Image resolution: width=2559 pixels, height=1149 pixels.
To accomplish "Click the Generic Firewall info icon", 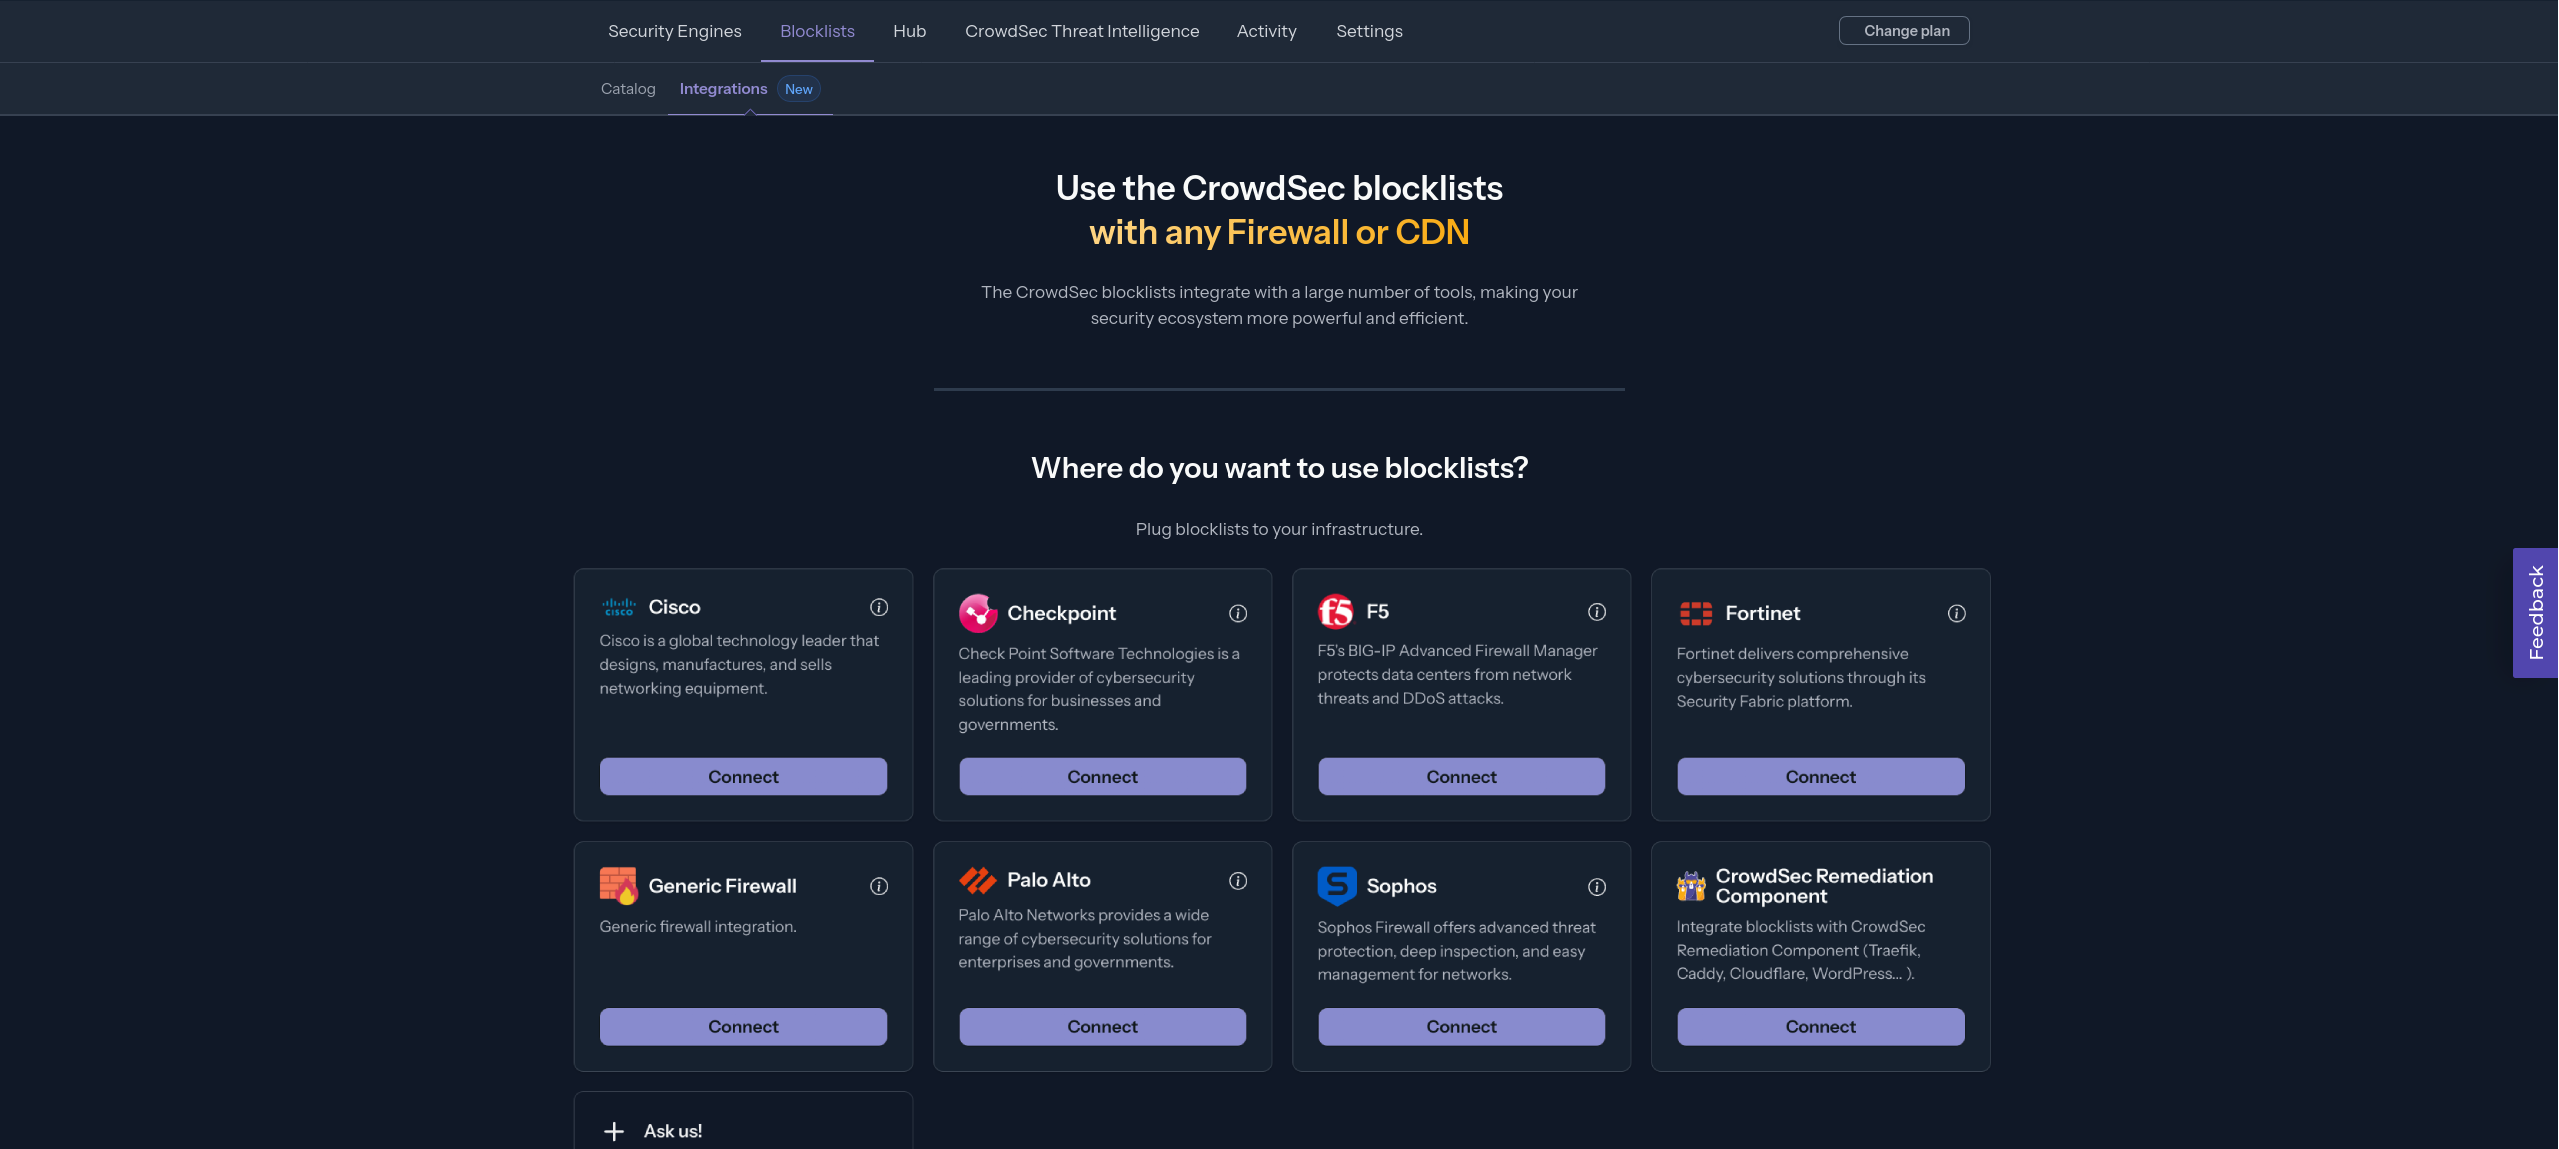I will pos(878,886).
